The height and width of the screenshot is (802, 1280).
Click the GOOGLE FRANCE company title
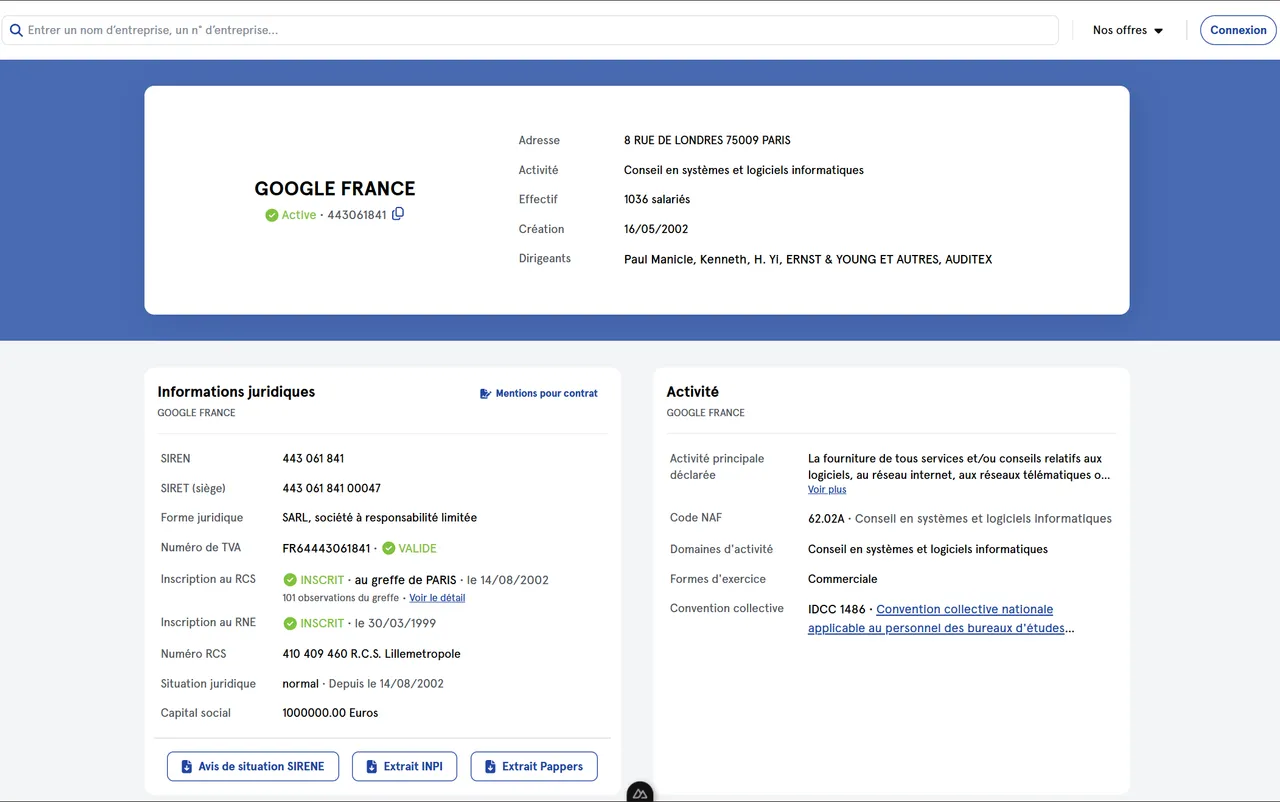335,188
